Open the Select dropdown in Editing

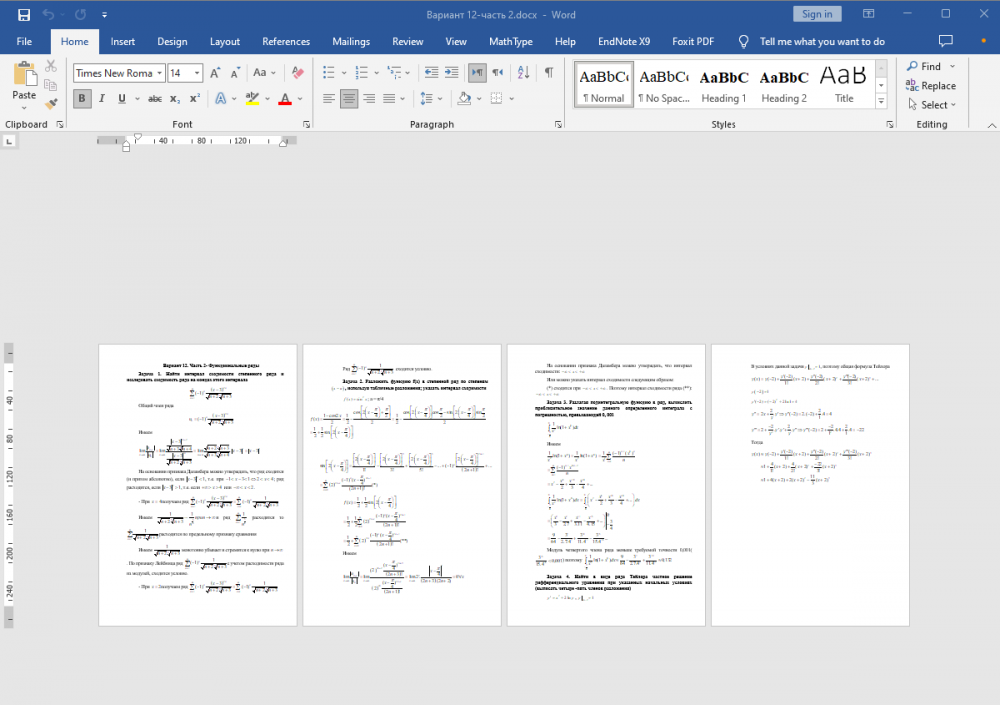coord(932,105)
